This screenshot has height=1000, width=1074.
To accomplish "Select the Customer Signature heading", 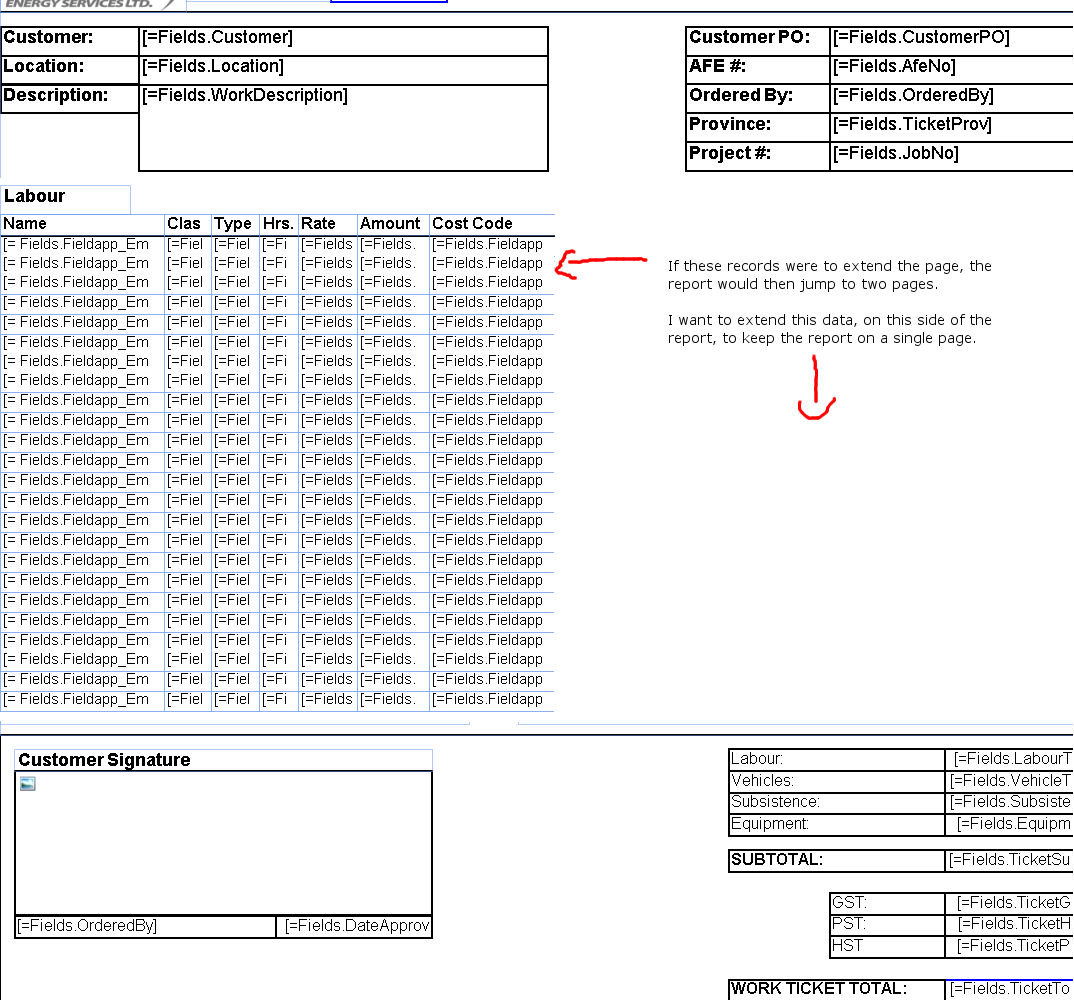I will pyautogui.click(x=223, y=760).
